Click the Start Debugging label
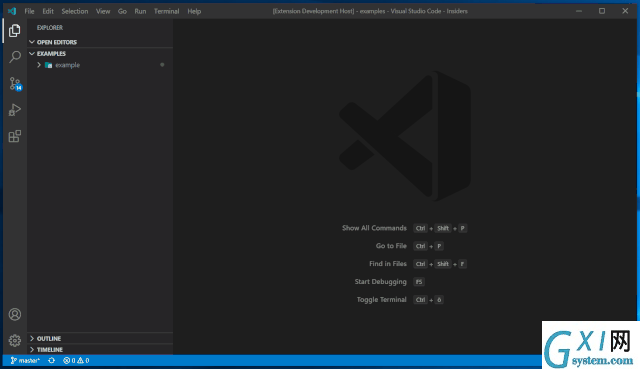The image size is (640, 369). (380, 282)
